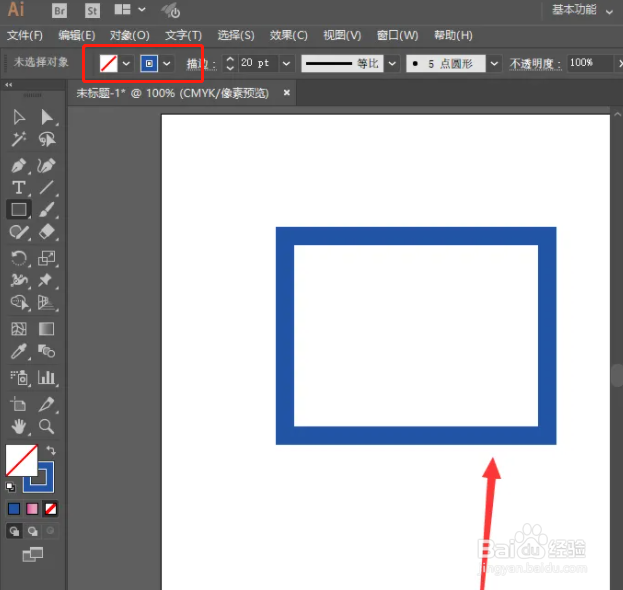Expand the fill color dropdown arrow
This screenshot has width=623, height=590.
(x=126, y=64)
